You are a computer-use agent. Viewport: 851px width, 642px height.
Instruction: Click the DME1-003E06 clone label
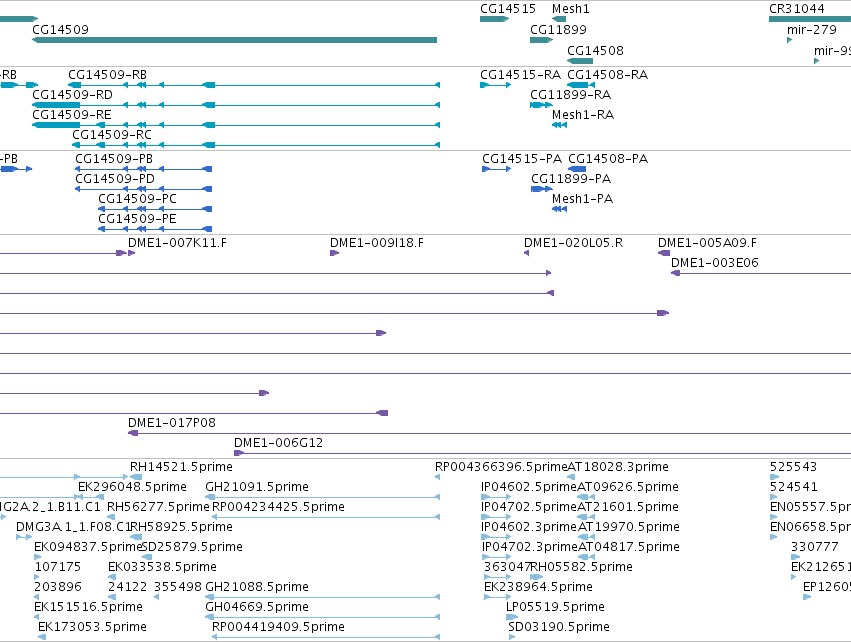tap(715, 263)
